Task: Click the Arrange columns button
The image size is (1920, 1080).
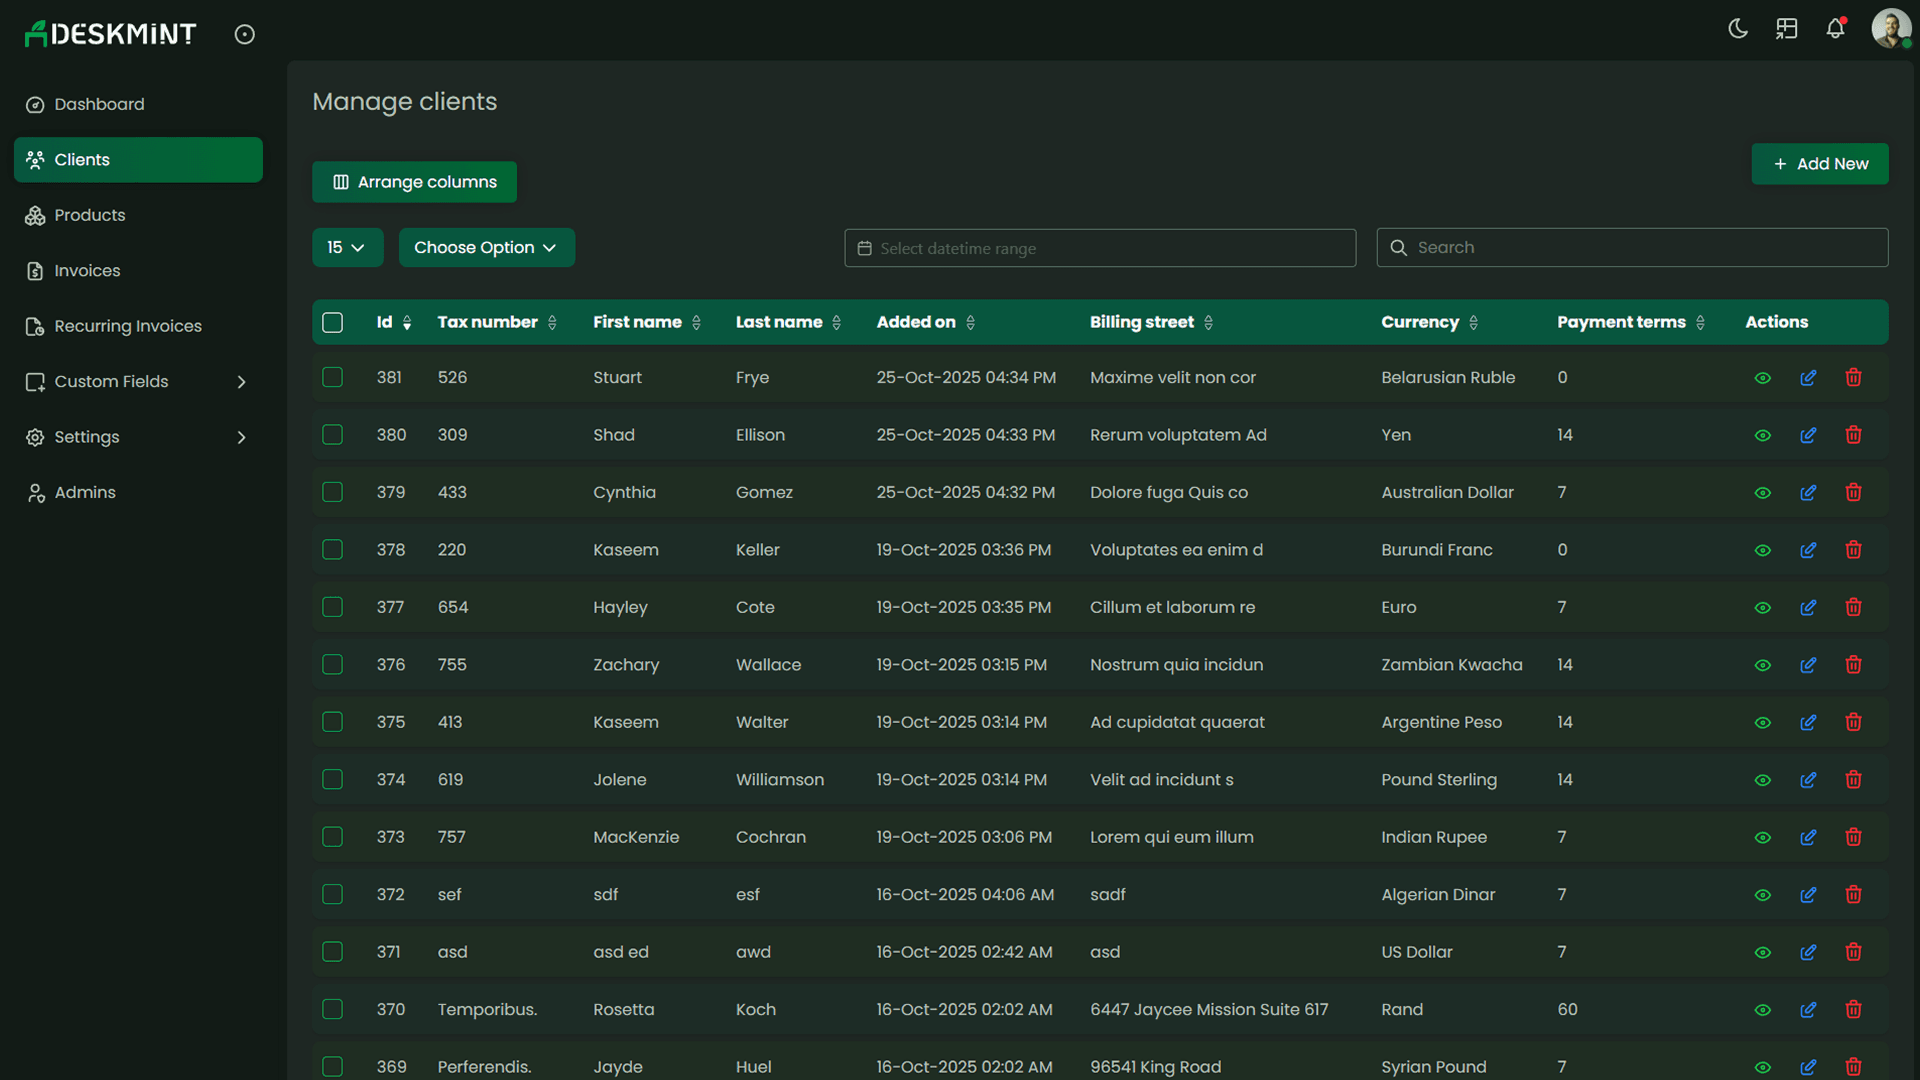Action: coord(414,182)
